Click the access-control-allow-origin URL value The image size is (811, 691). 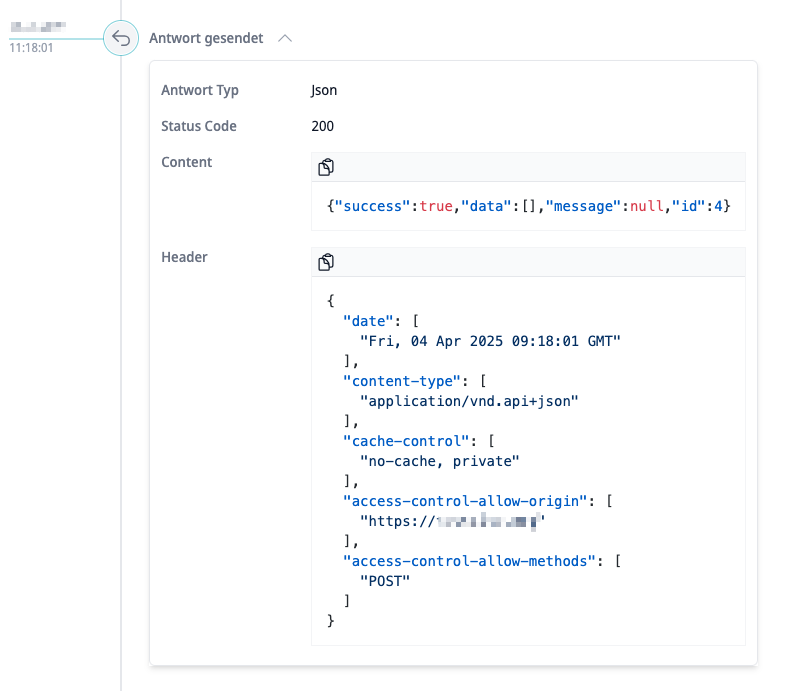[x=451, y=521]
